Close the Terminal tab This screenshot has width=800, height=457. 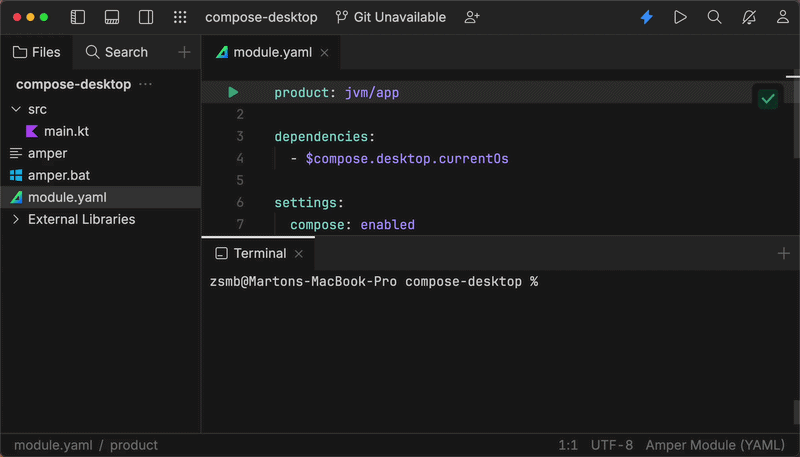tap(299, 253)
